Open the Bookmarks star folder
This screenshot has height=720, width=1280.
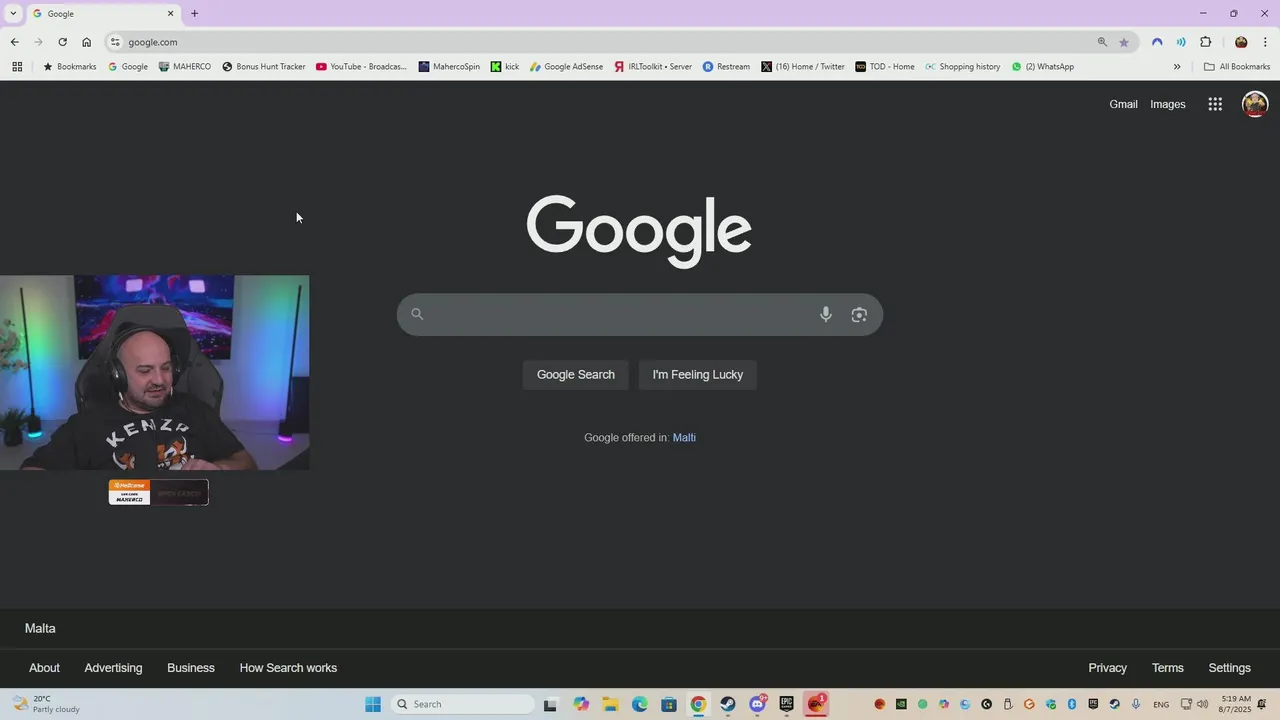(69, 67)
